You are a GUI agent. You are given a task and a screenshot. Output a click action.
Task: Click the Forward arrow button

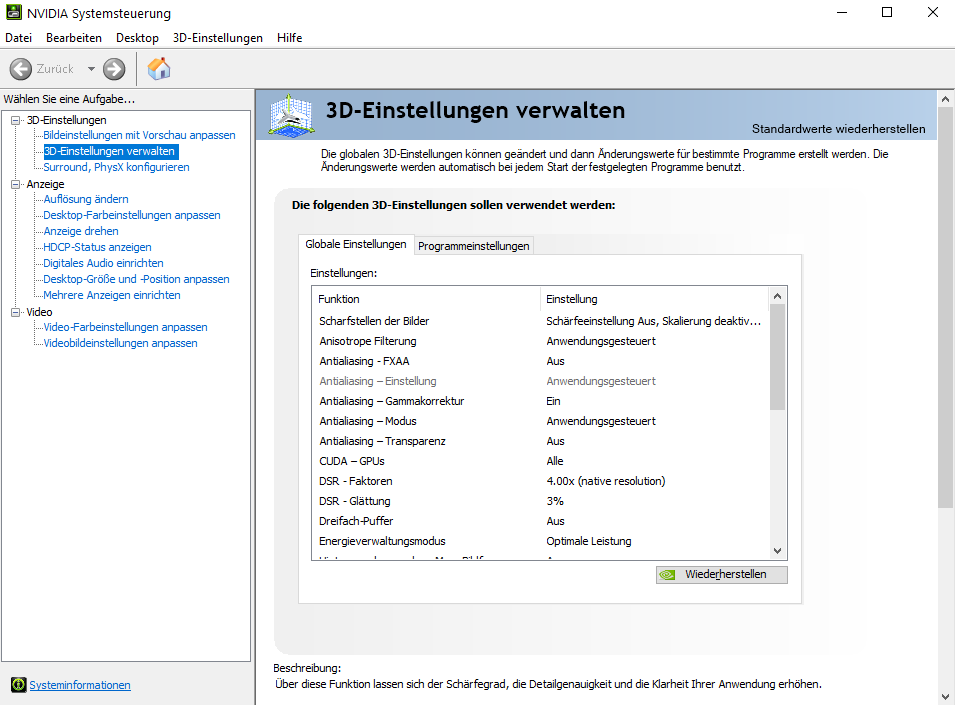[x=114, y=69]
